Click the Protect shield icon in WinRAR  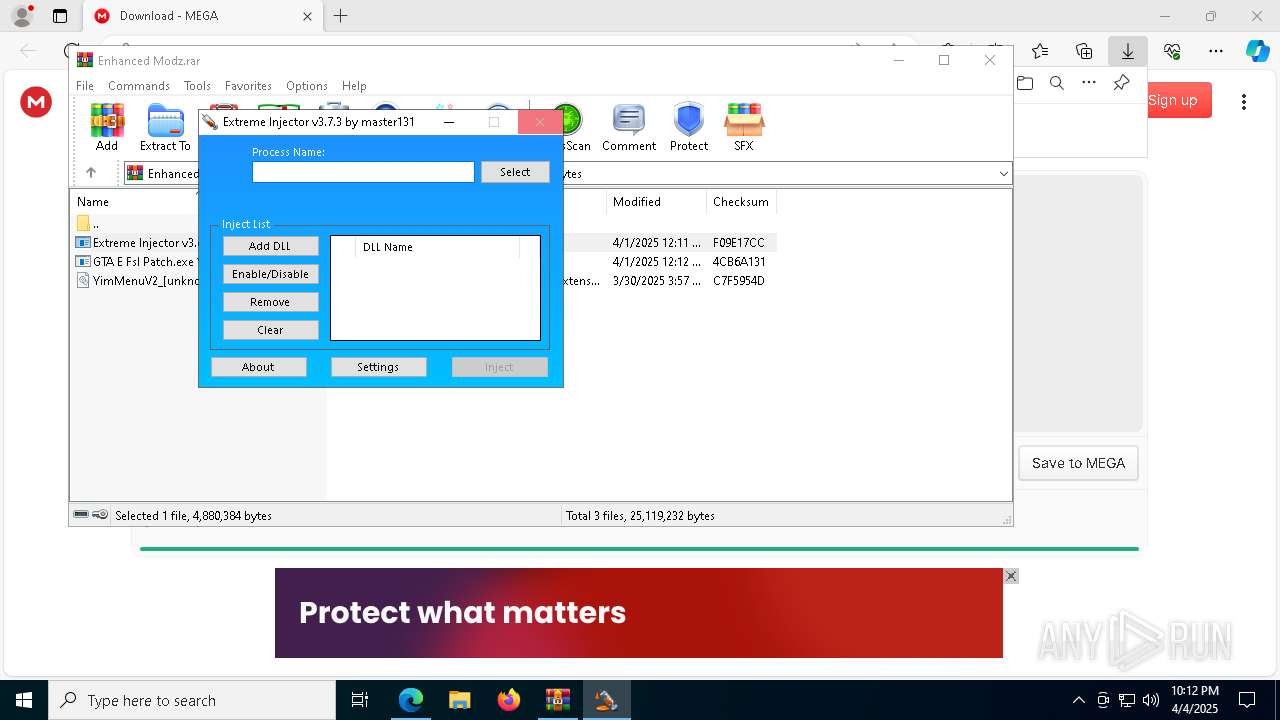point(689,127)
